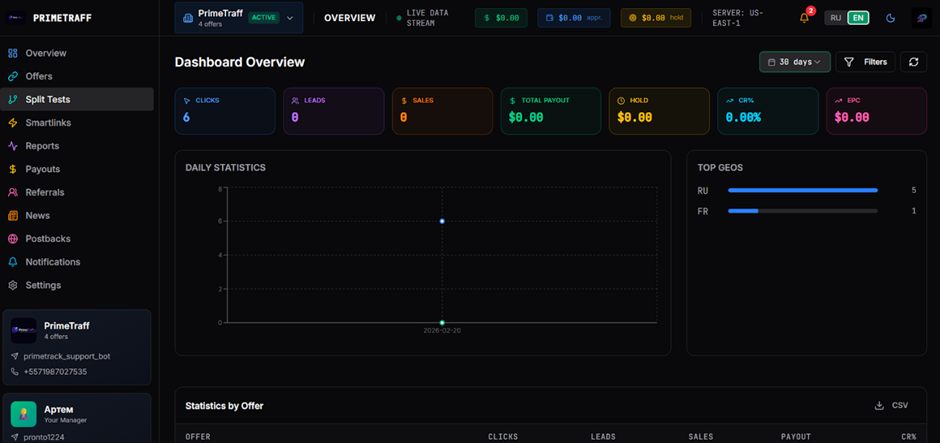Download statistics using the CSV icon

pos(879,405)
